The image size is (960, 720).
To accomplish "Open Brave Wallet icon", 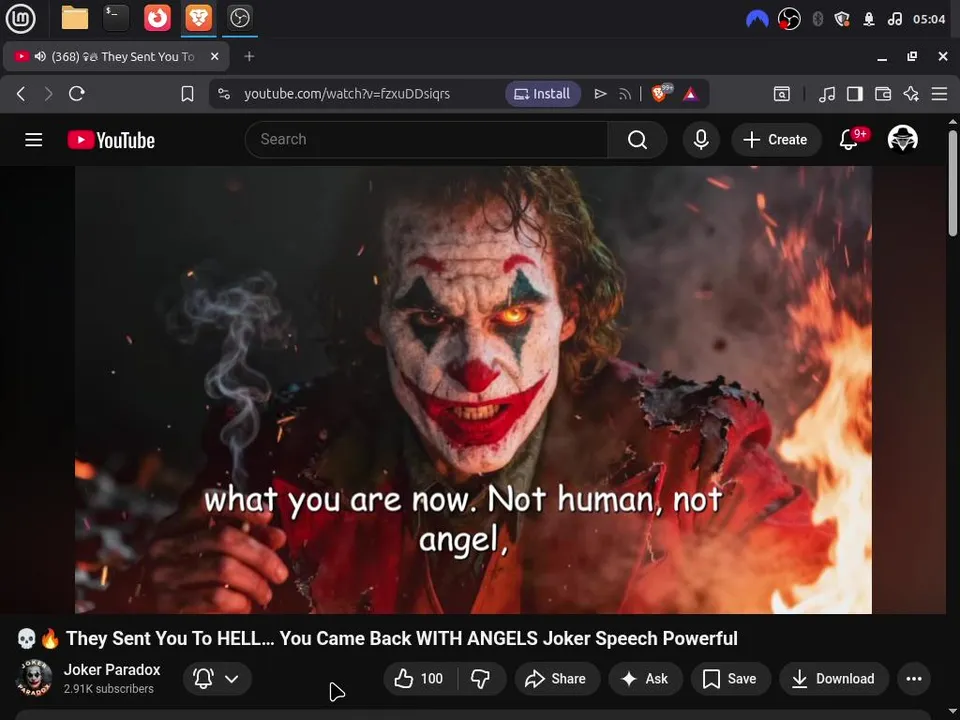I will pos(883,94).
